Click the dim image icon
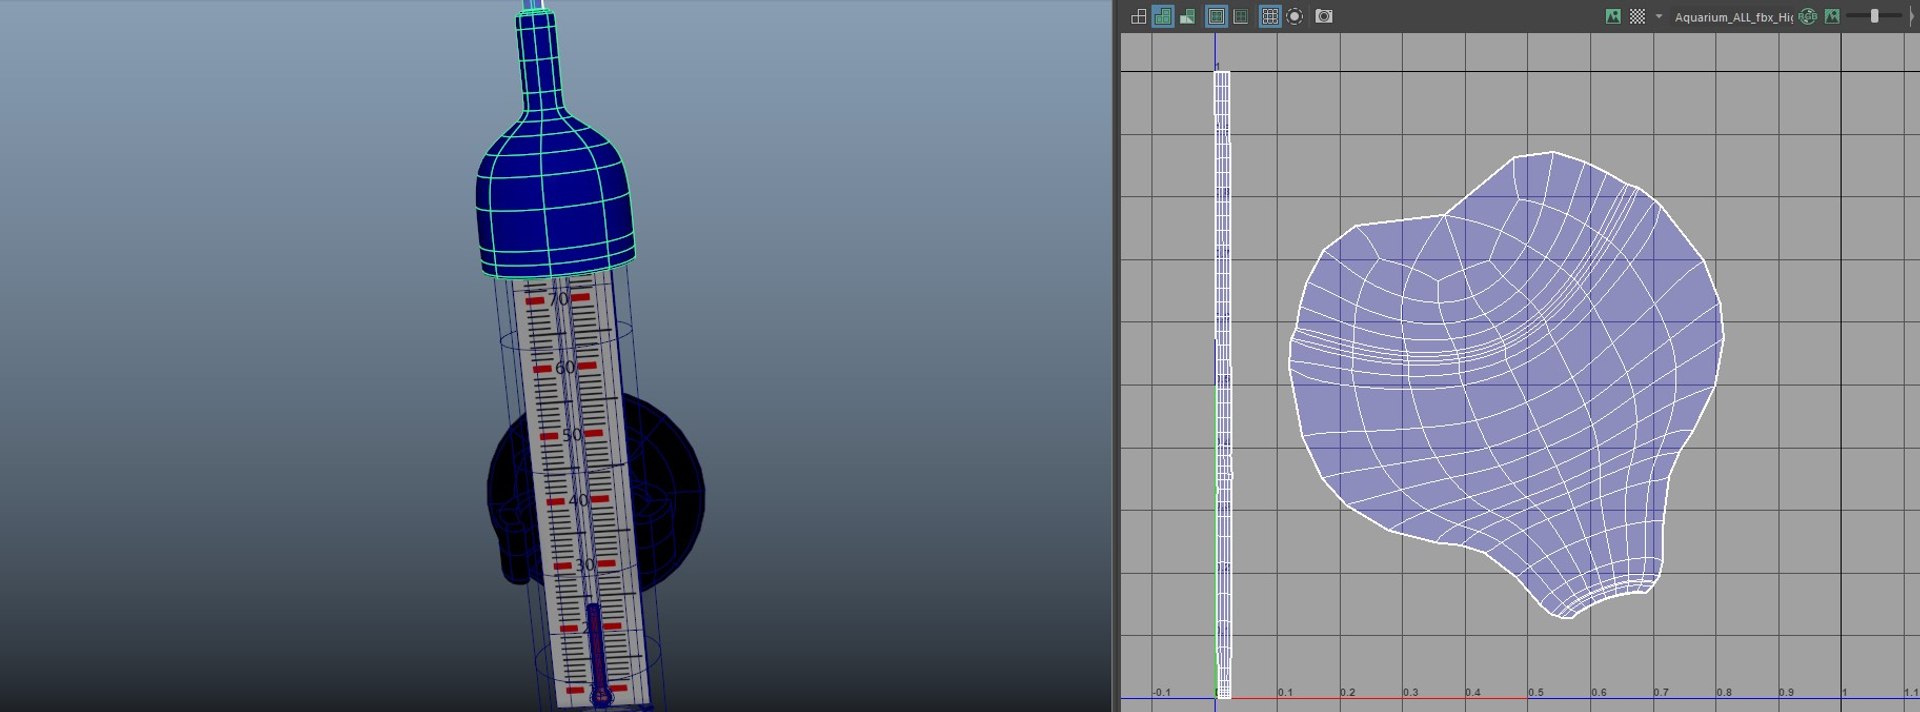 coord(1832,16)
